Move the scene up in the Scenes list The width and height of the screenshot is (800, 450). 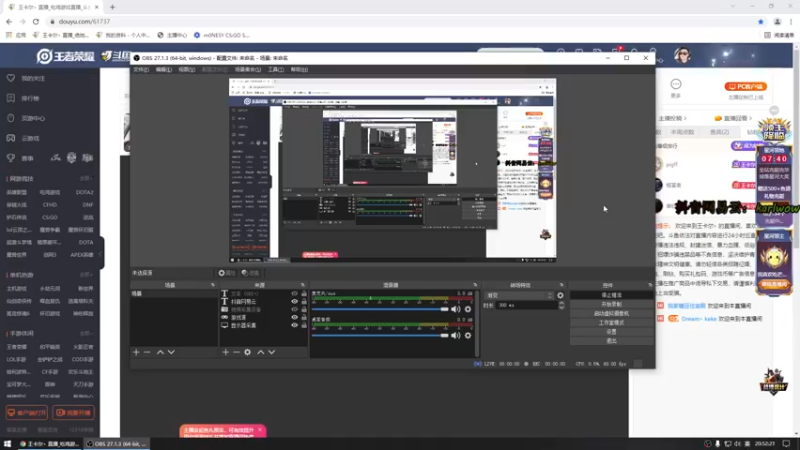tap(160, 352)
